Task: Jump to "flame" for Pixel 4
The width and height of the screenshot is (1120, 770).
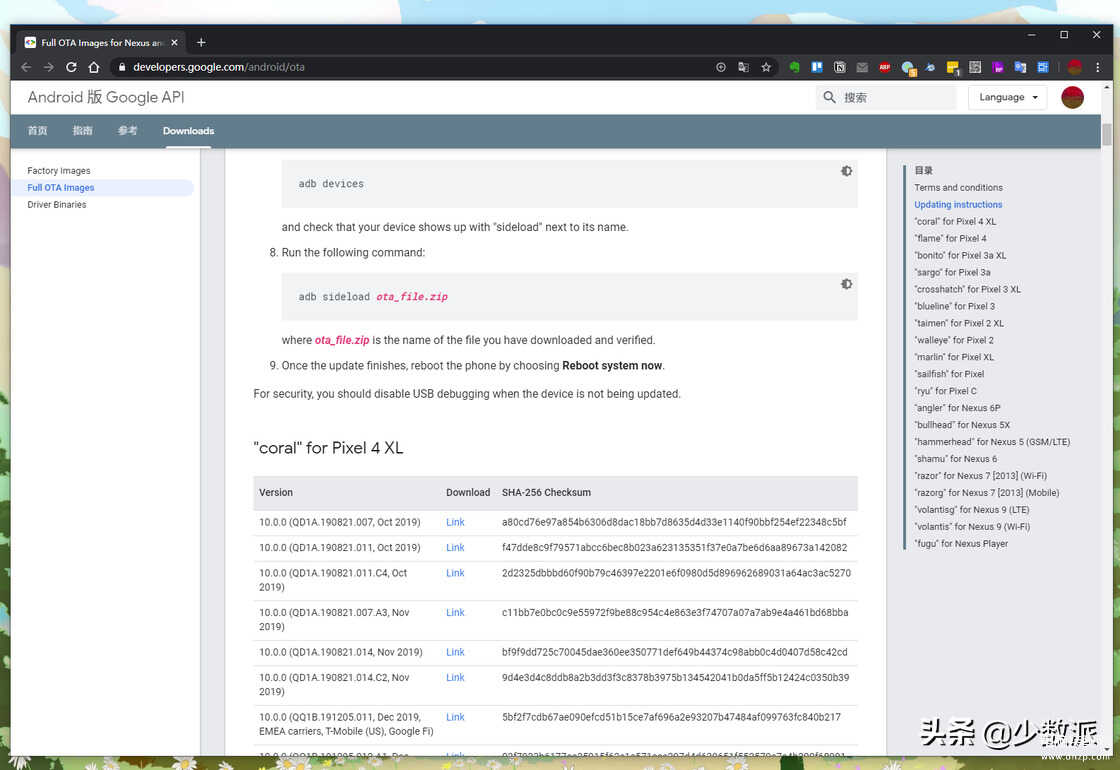Action: pyautogui.click(x=950, y=239)
